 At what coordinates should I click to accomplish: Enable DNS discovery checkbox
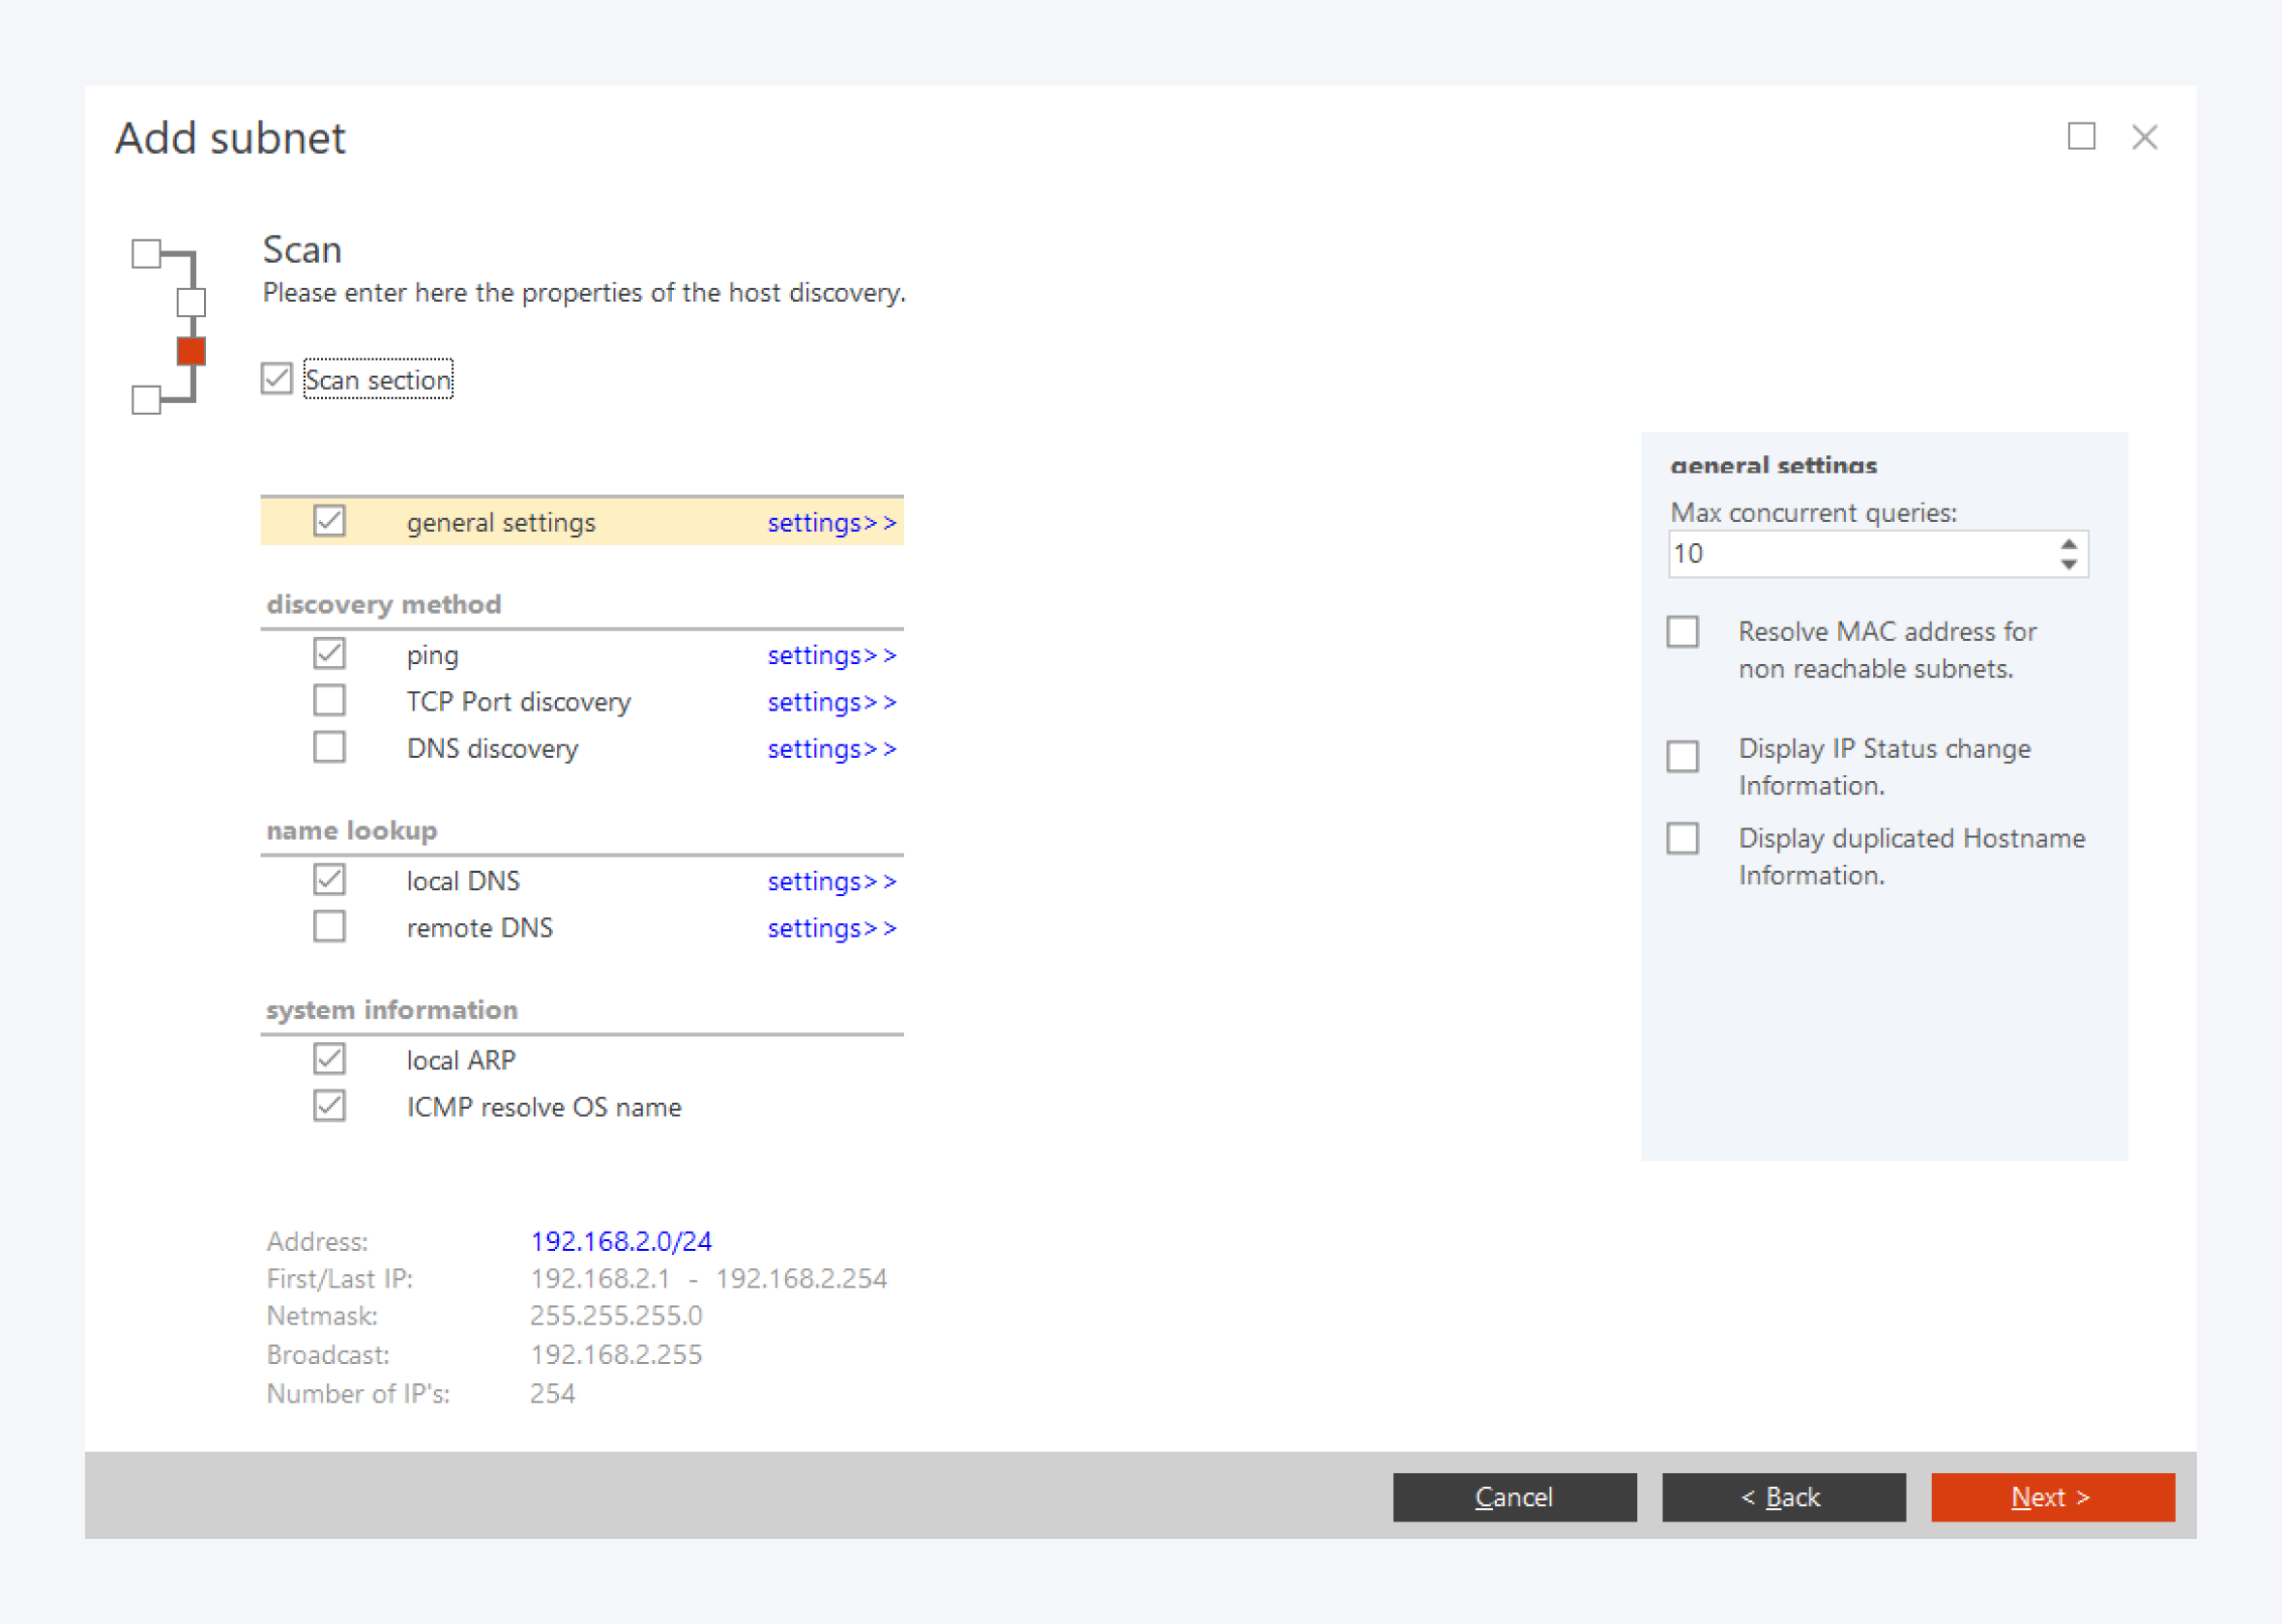[x=329, y=748]
